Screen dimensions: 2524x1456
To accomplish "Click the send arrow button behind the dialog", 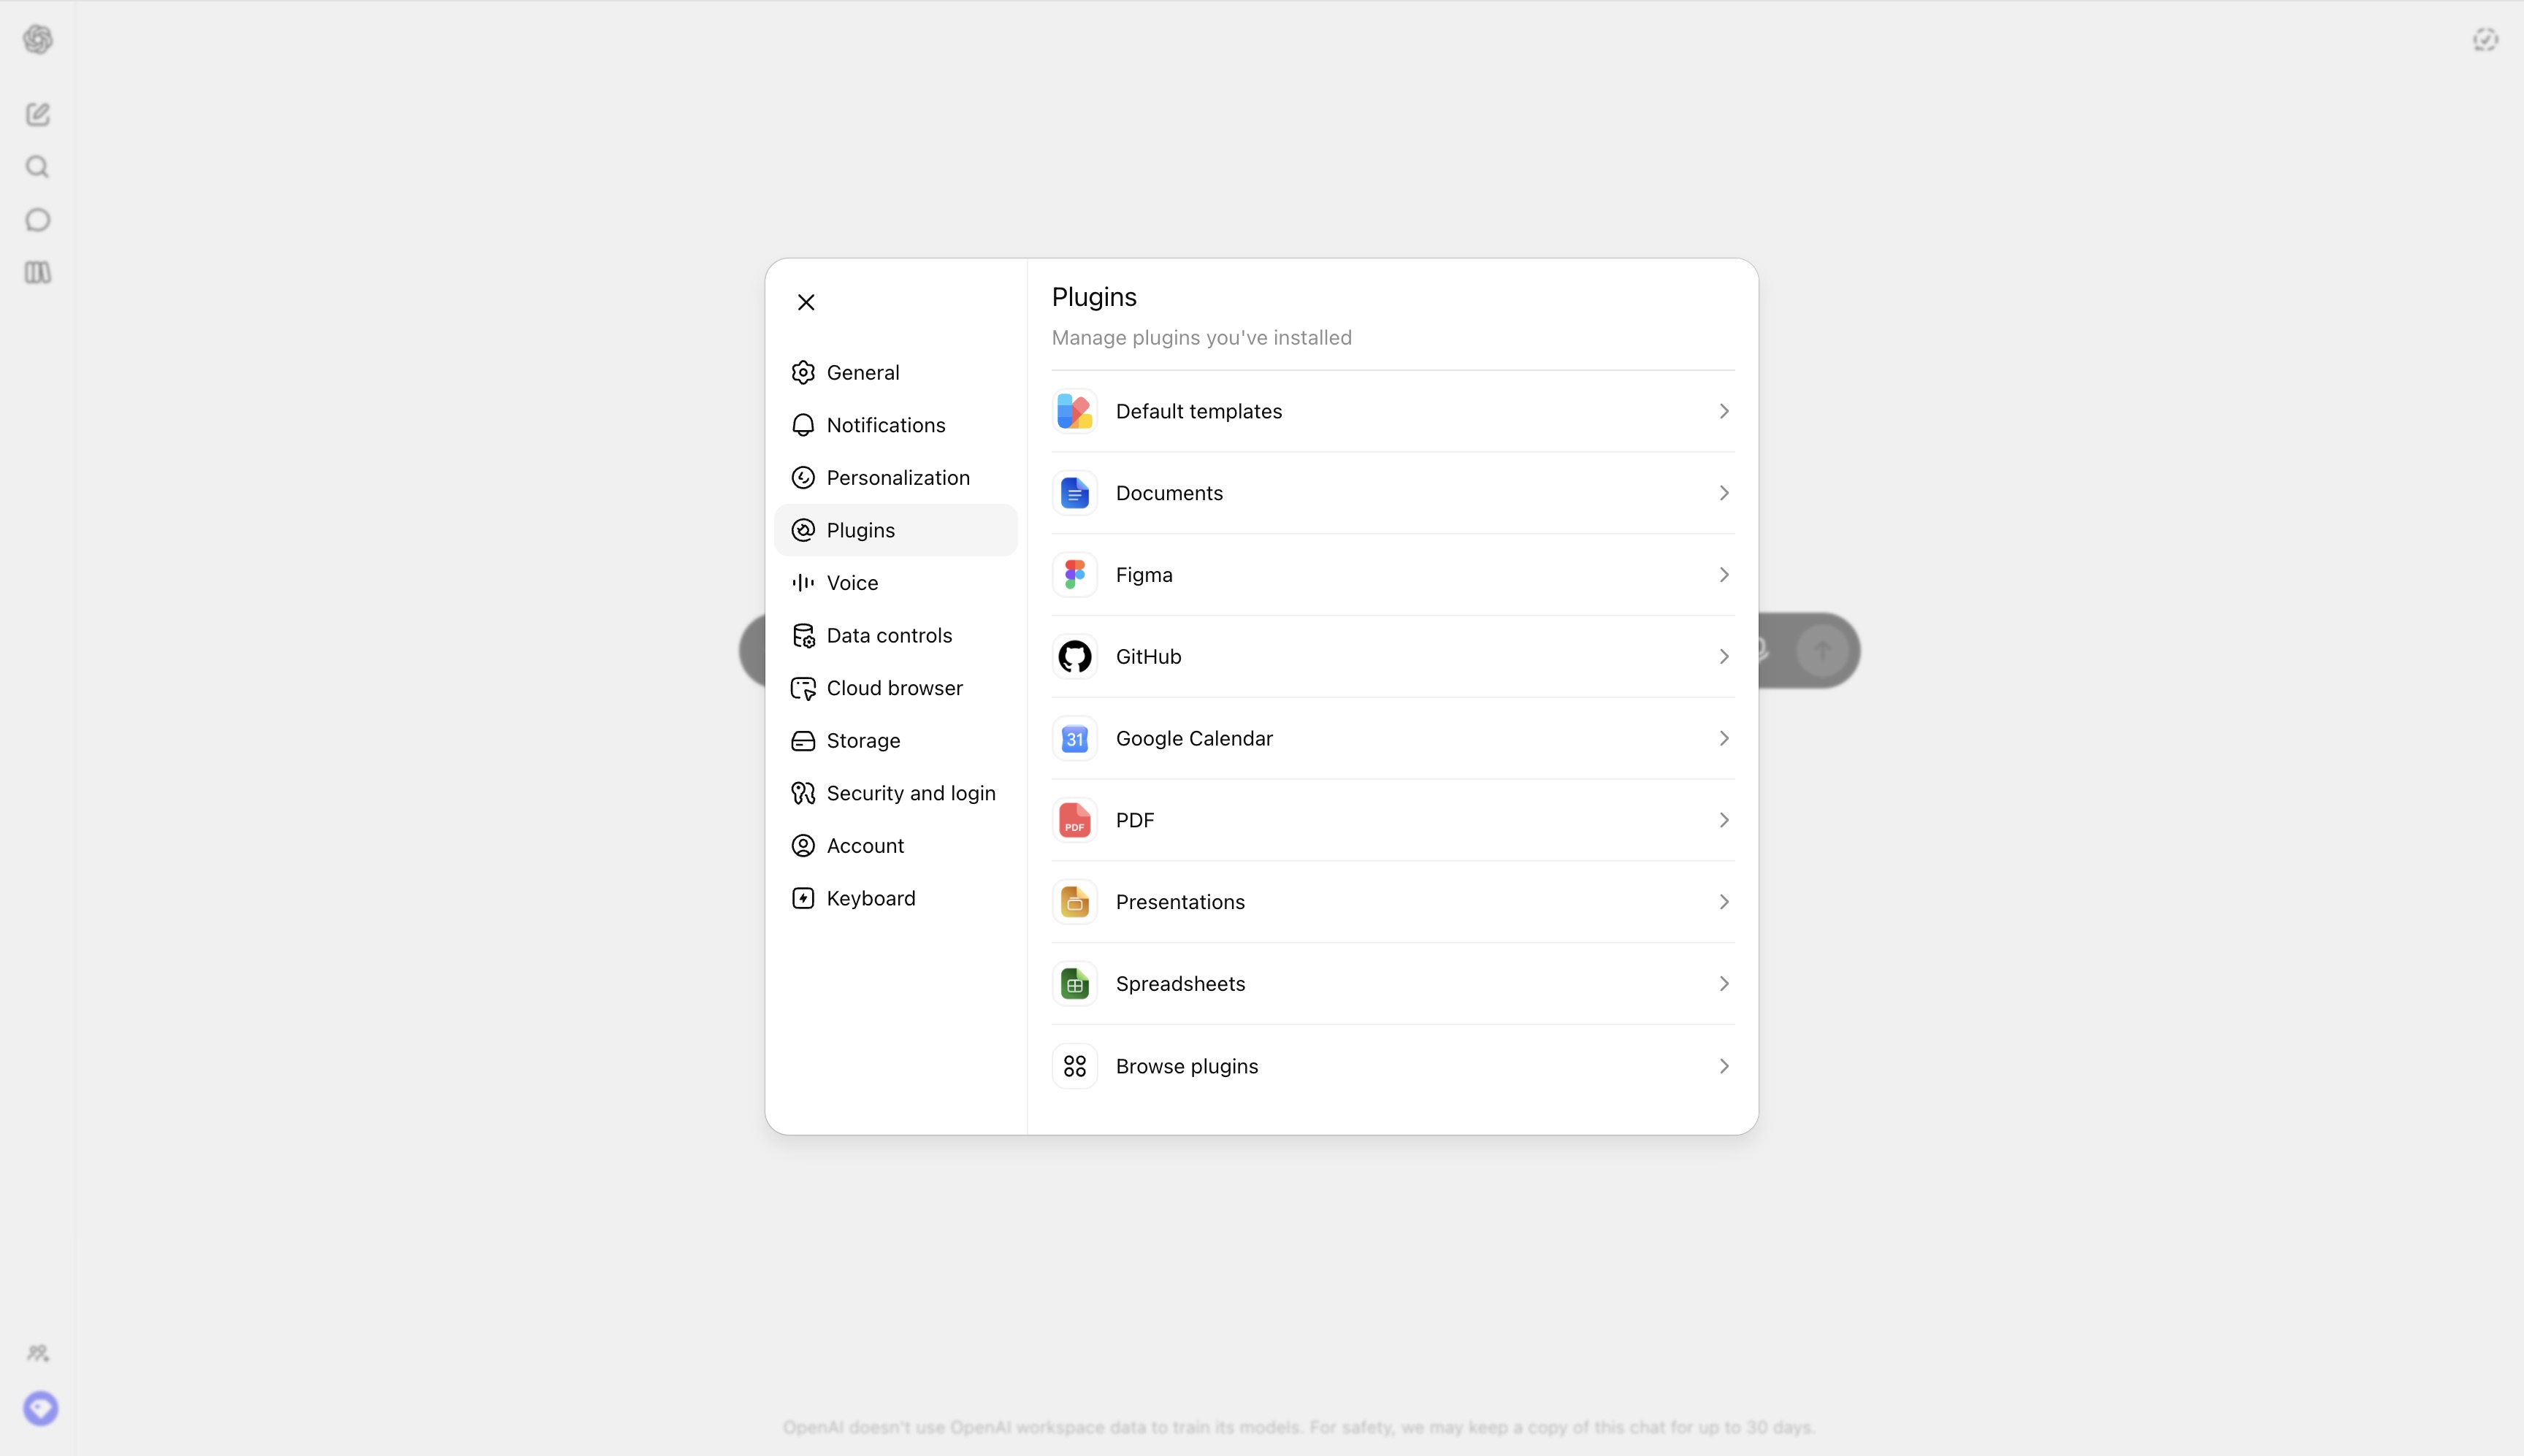I will (1822, 651).
